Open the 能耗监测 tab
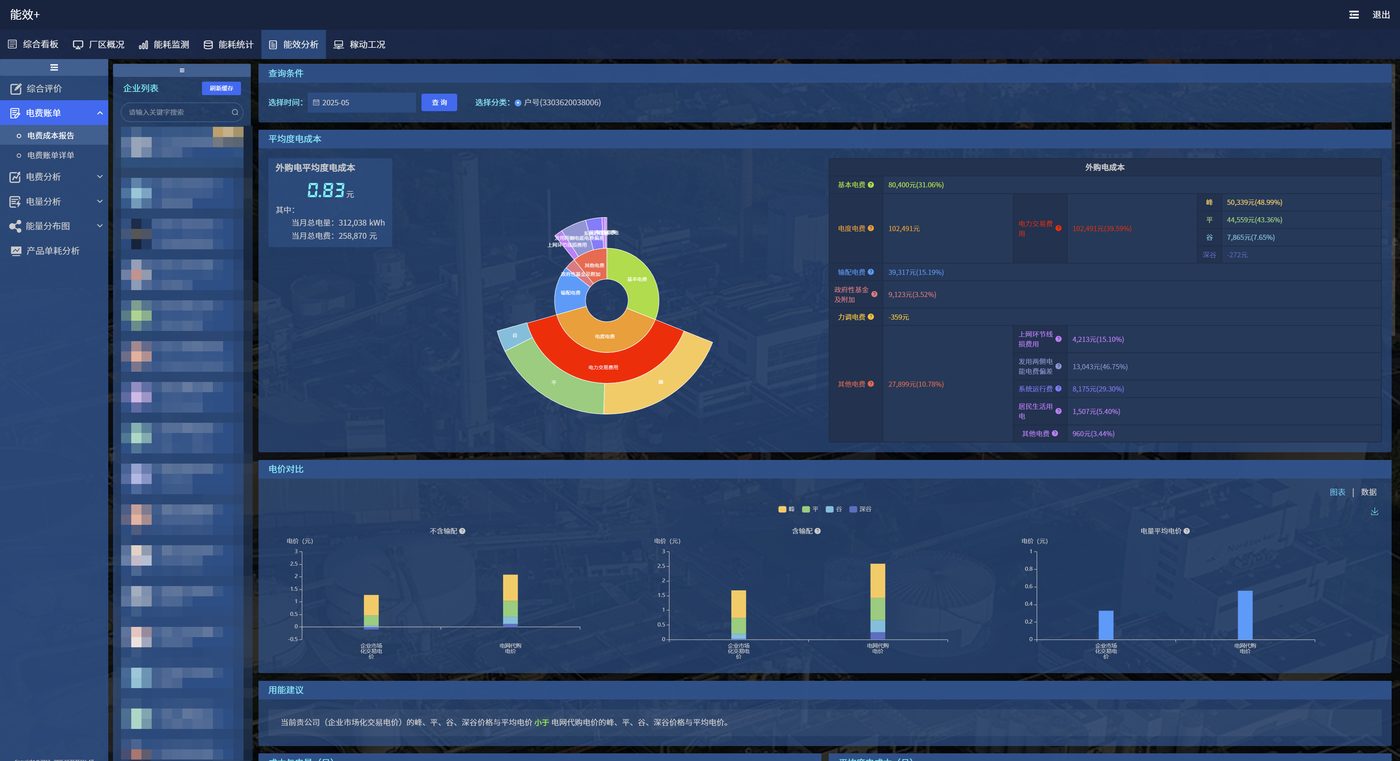 164,45
